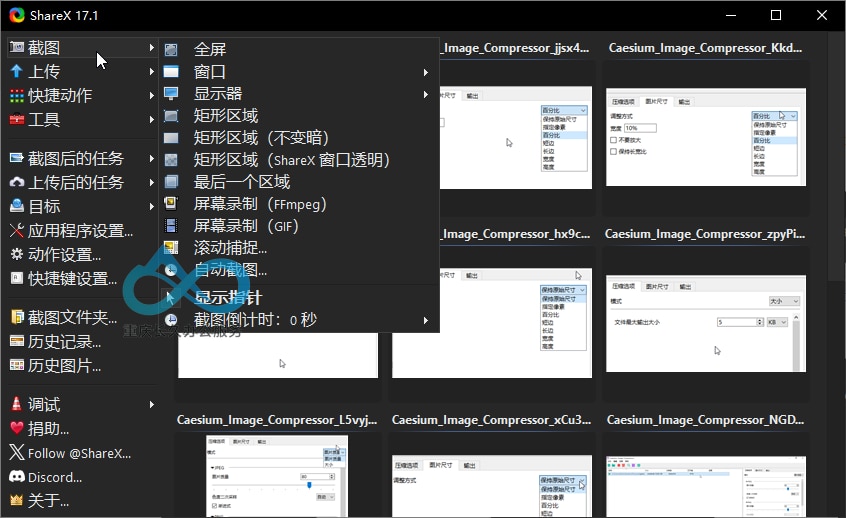846x518 pixels.
Task: Click the 快捷键设置 keyboard icon
Action: pos(17,278)
